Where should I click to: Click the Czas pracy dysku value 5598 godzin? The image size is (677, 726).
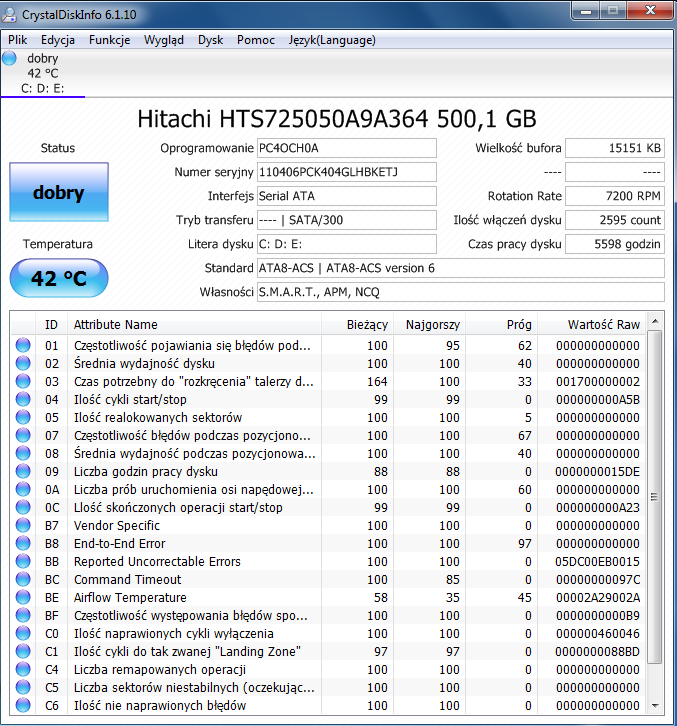(615, 244)
